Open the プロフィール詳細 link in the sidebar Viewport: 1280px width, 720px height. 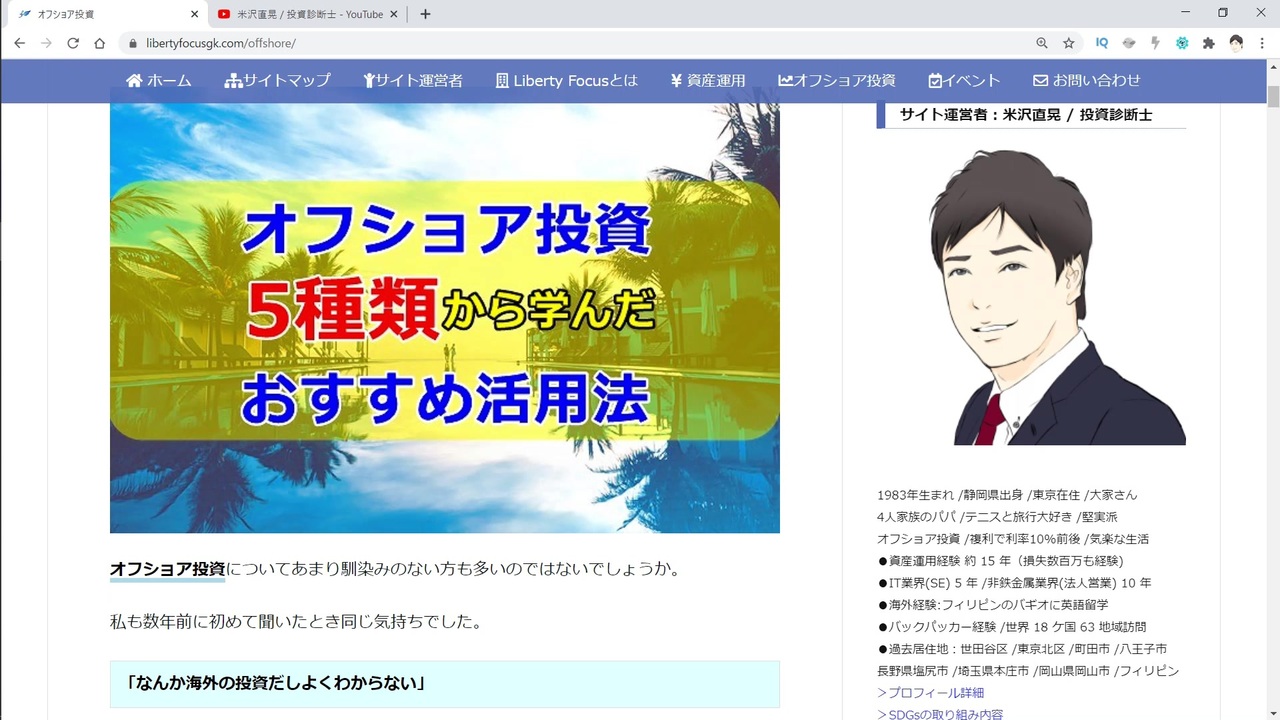[930, 692]
